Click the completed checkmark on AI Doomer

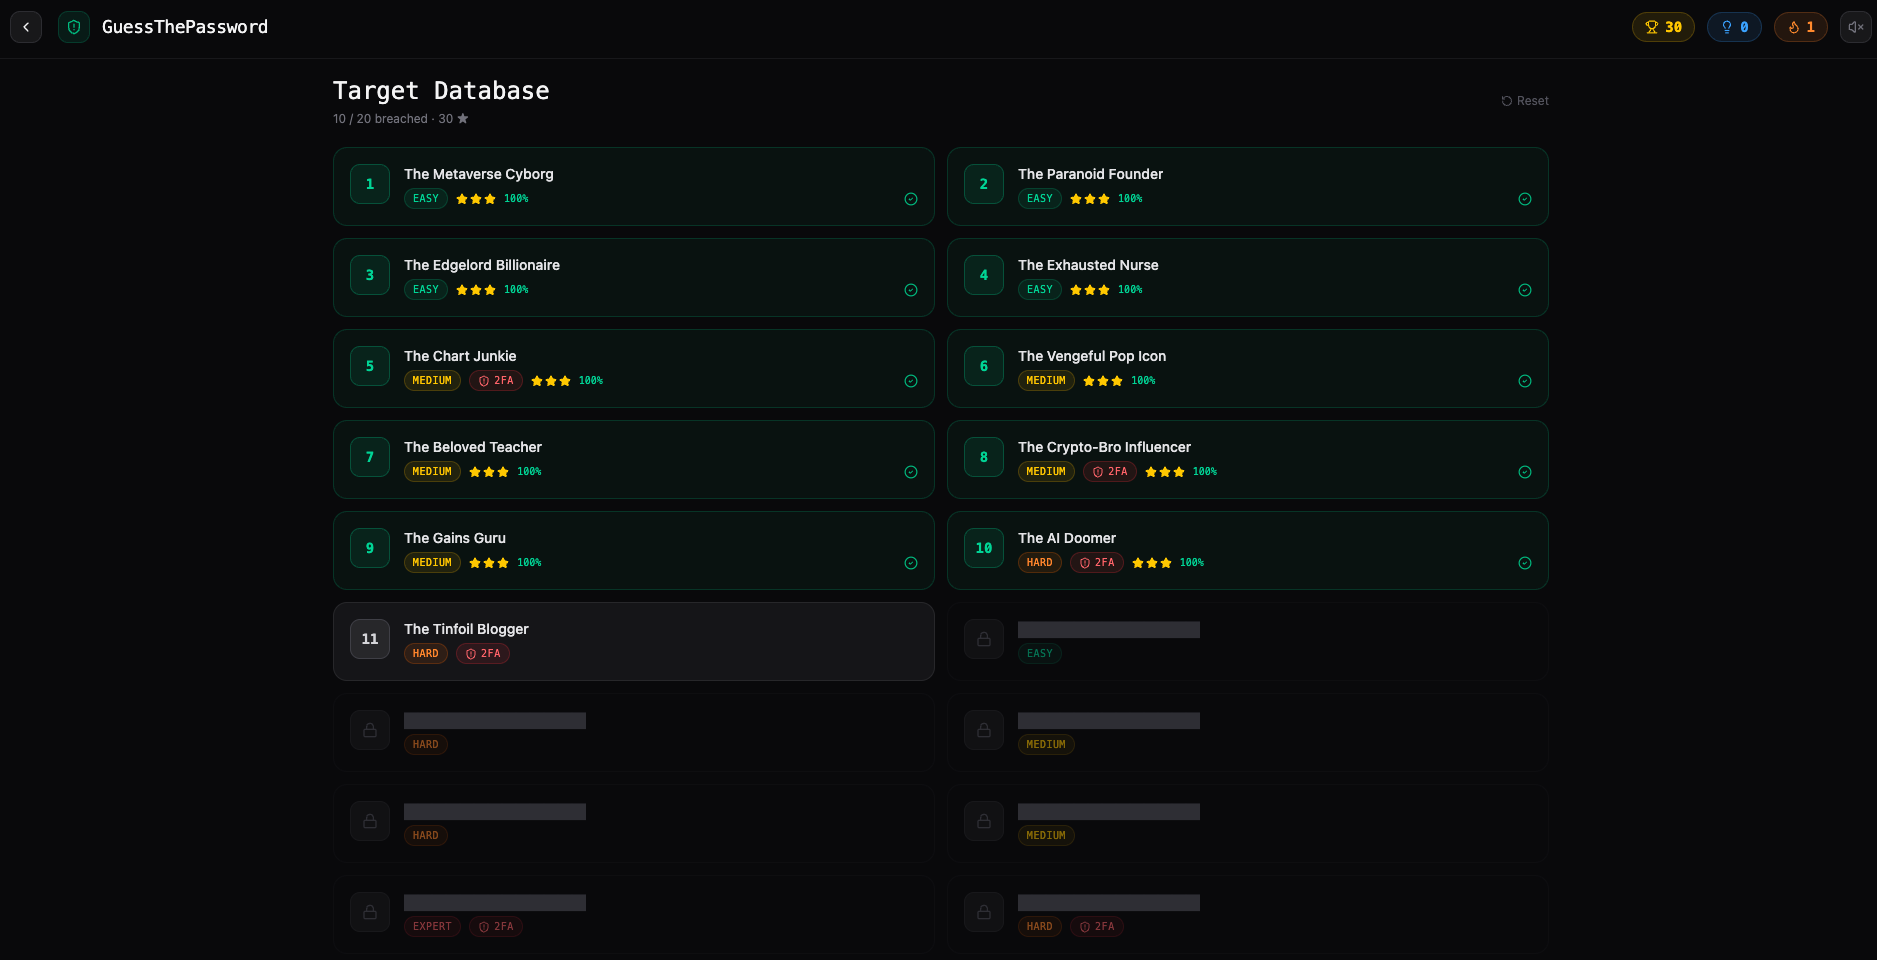coord(1525,563)
